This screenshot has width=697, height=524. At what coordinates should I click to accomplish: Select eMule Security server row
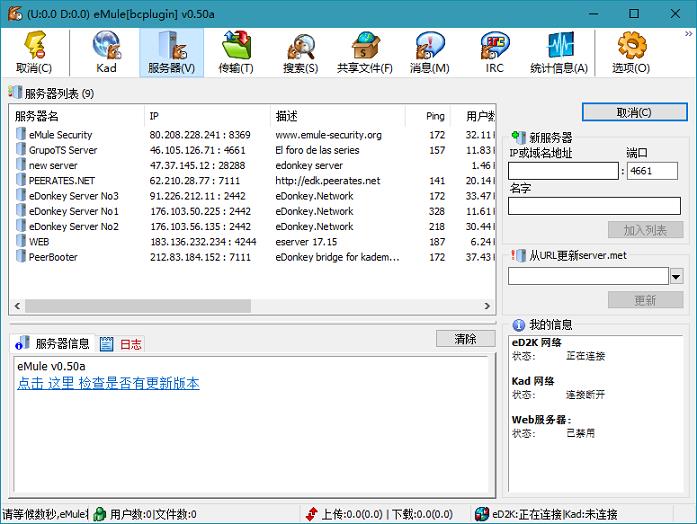(x=61, y=135)
